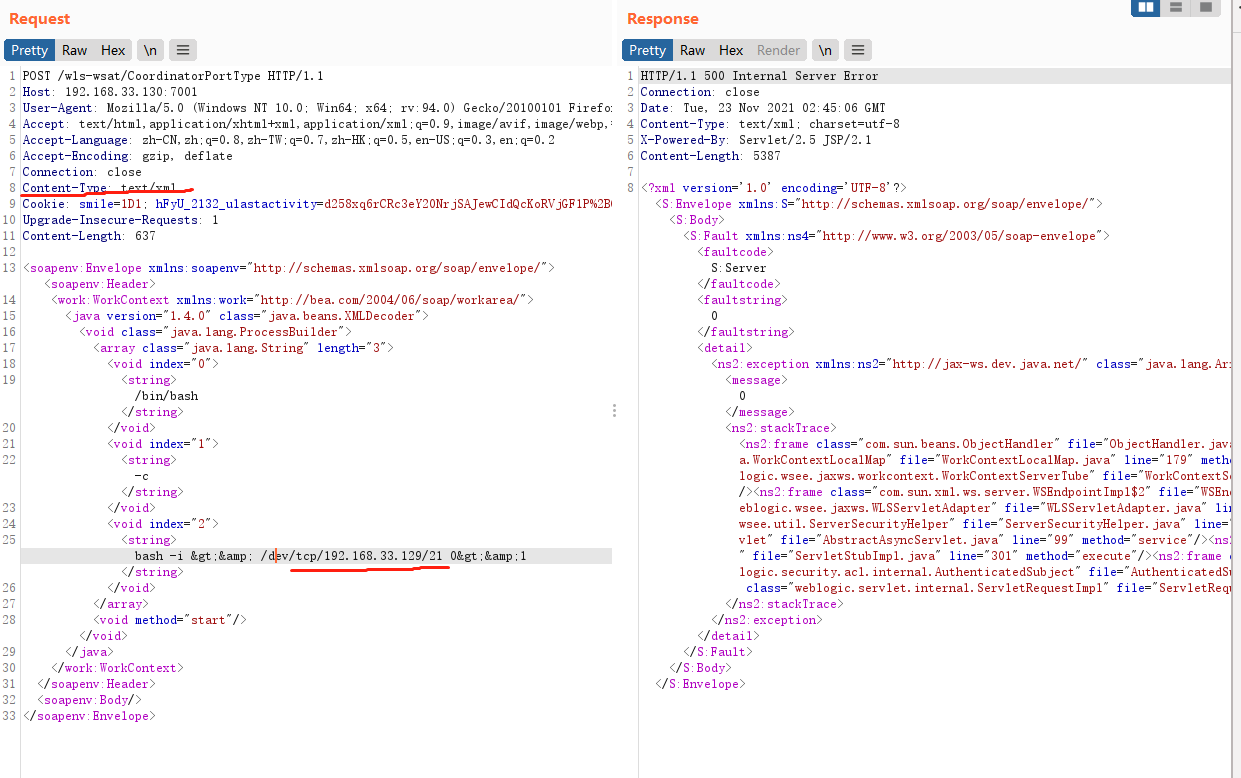Click the Request panel heading
The image size is (1241, 778).
[x=40, y=19]
